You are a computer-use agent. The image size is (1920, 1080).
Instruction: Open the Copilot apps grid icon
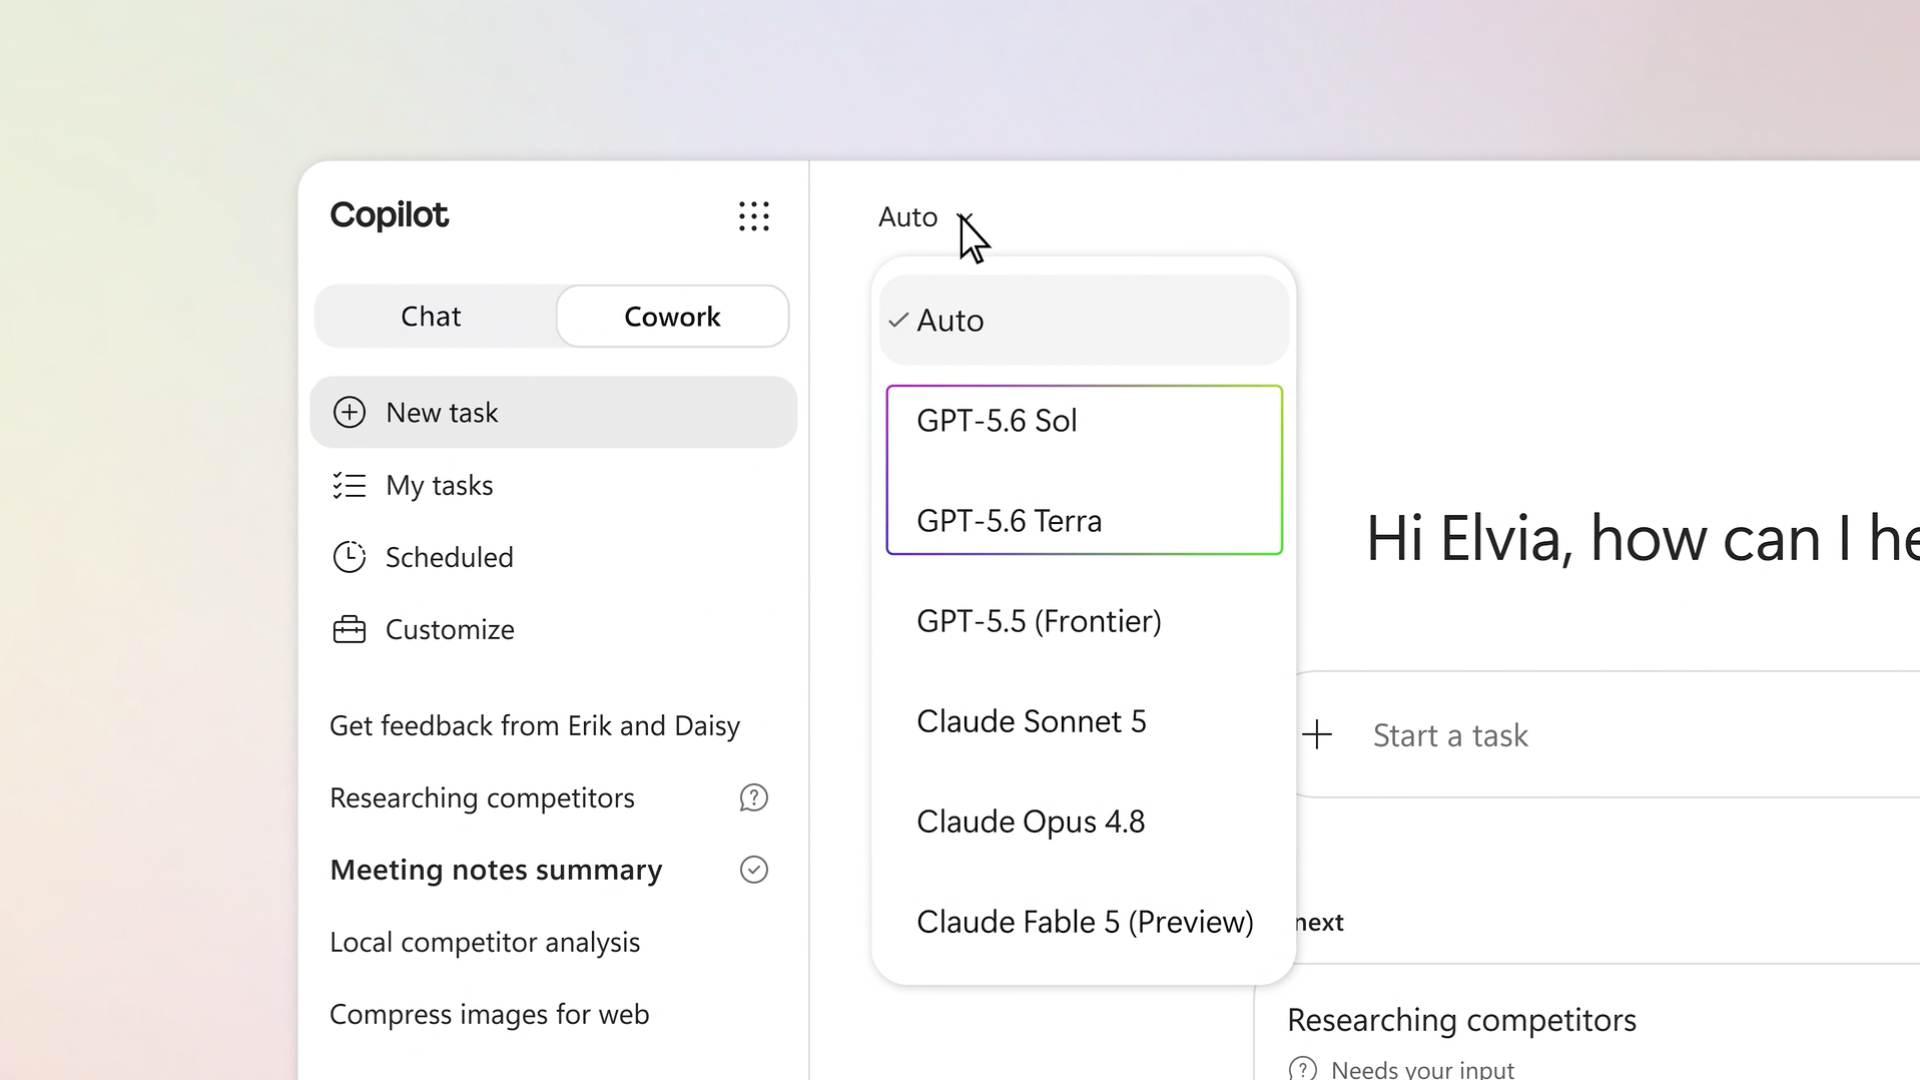[x=754, y=216]
